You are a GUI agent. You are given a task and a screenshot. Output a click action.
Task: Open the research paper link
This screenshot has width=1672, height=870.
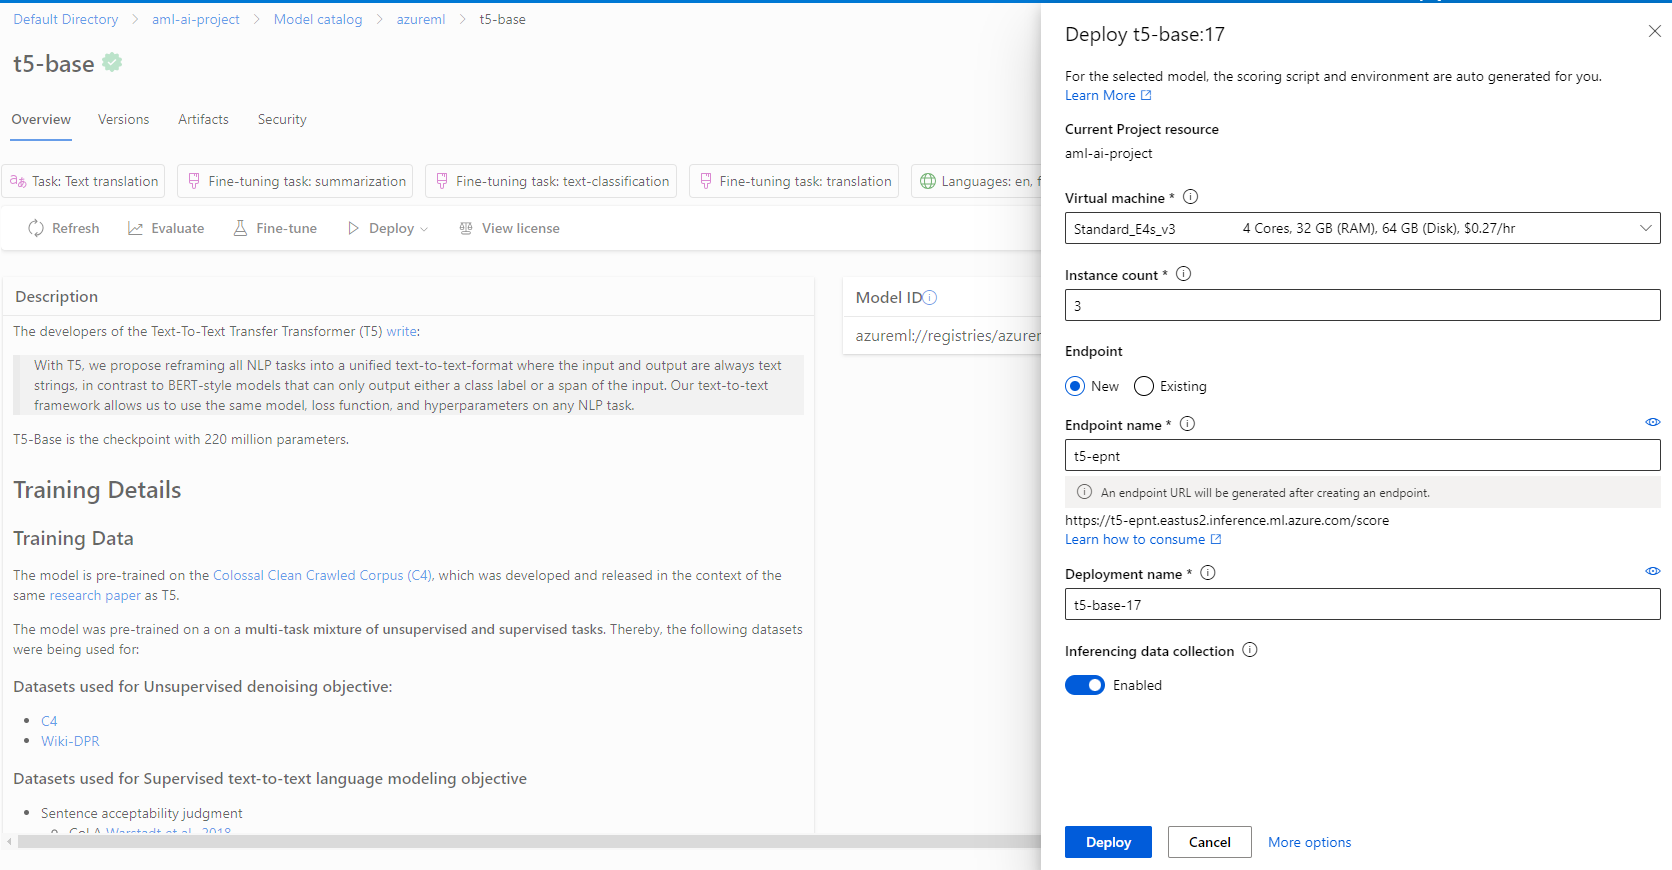point(95,595)
